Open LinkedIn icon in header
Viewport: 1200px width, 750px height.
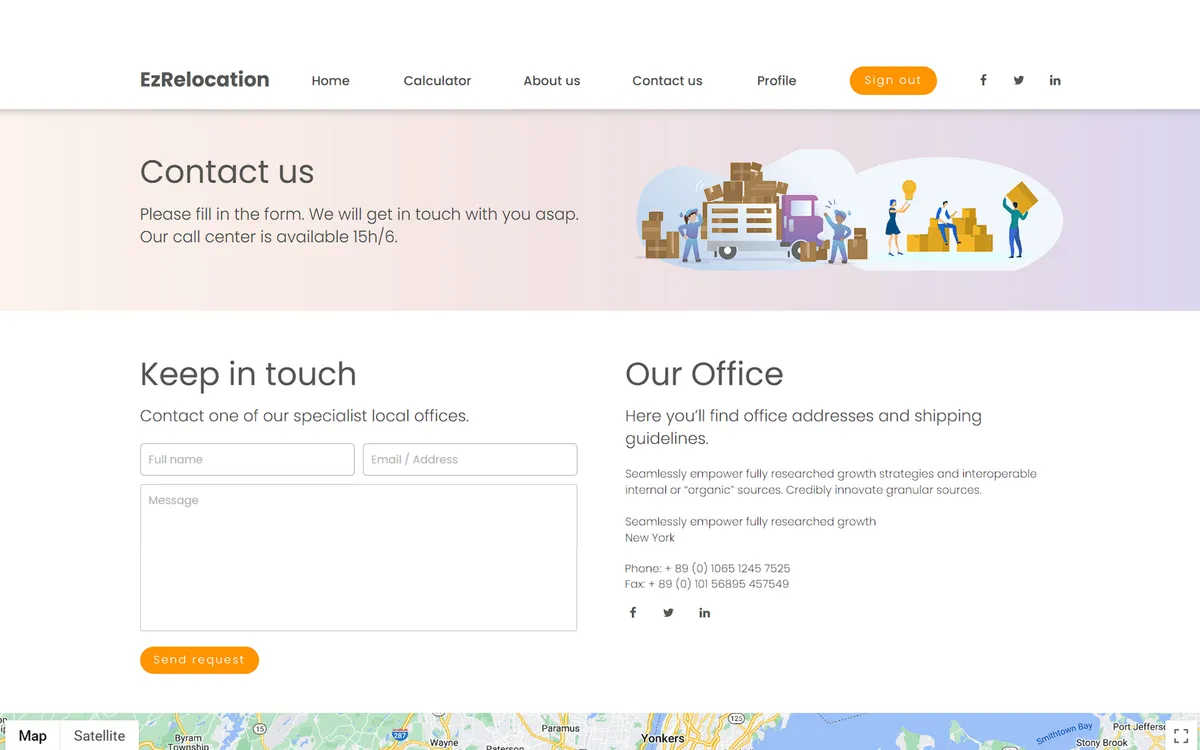tap(1055, 80)
